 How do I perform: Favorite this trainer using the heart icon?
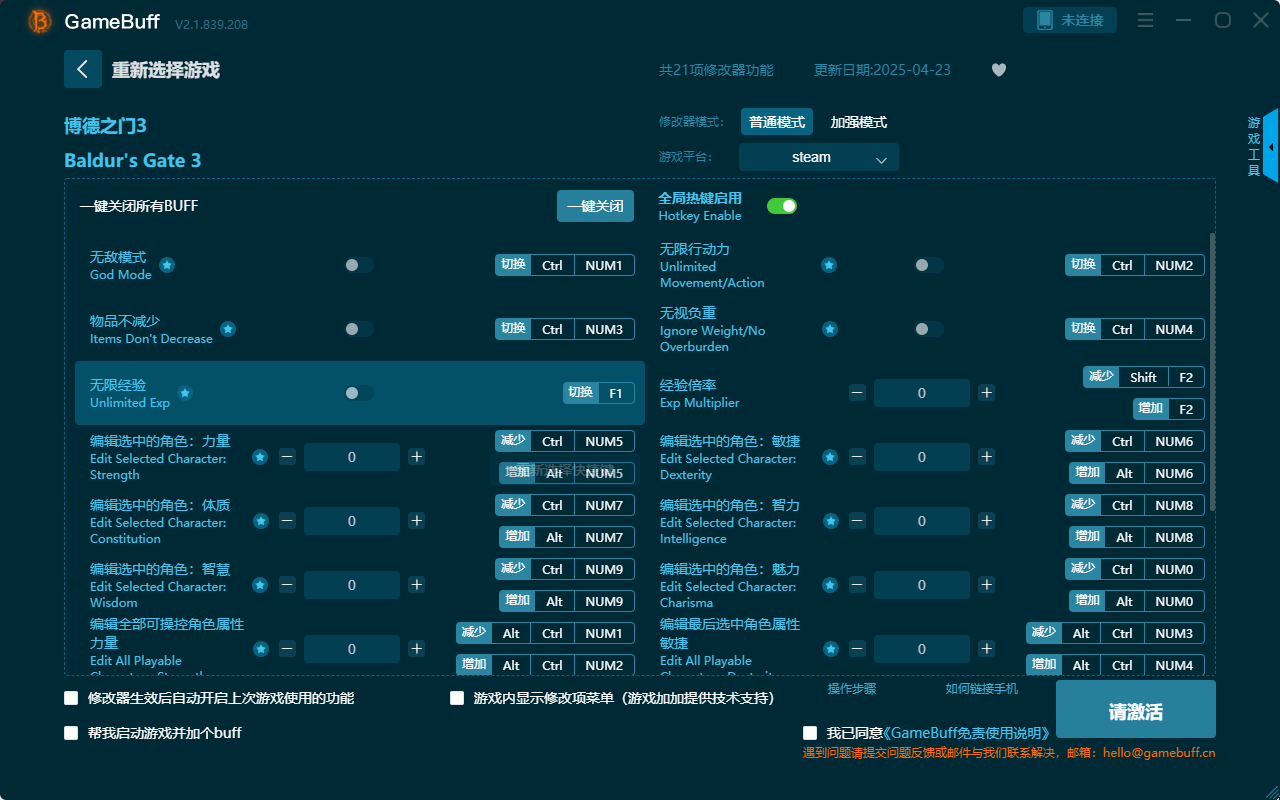coord(998,69)
